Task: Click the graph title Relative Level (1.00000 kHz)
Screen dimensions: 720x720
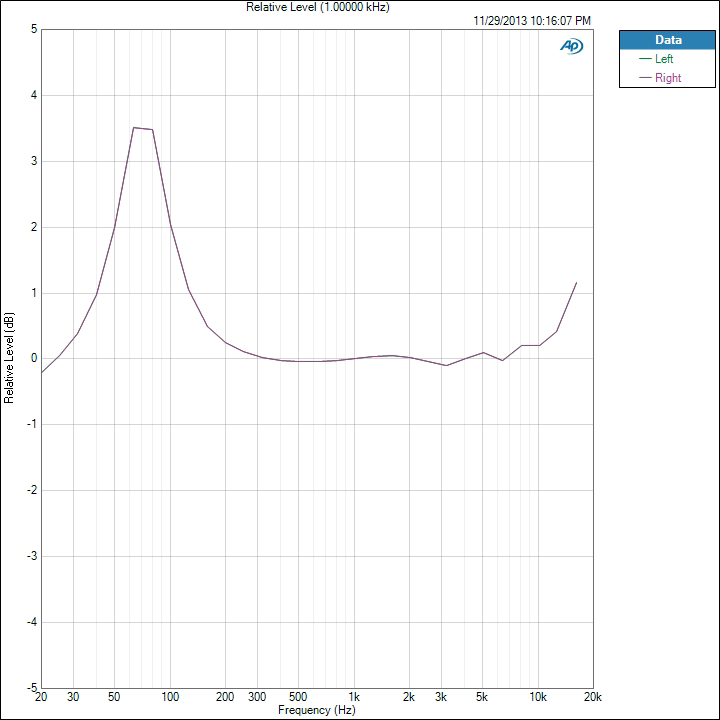Action: pyautogui.click(x=317, y=7)
